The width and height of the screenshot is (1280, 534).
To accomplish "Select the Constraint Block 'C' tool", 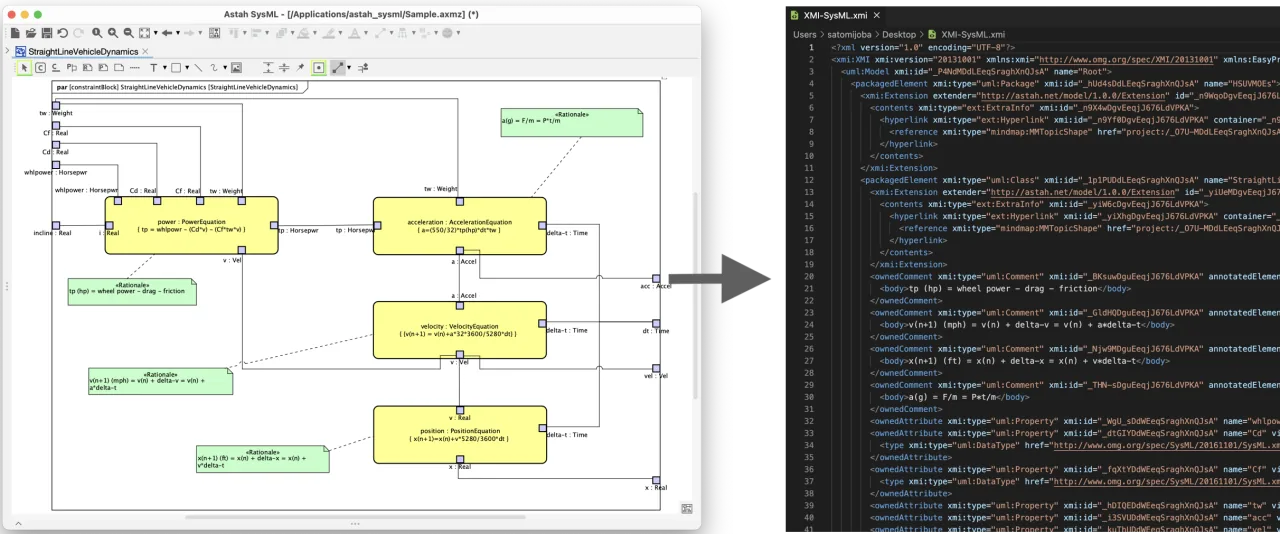I will click(40, 68).
